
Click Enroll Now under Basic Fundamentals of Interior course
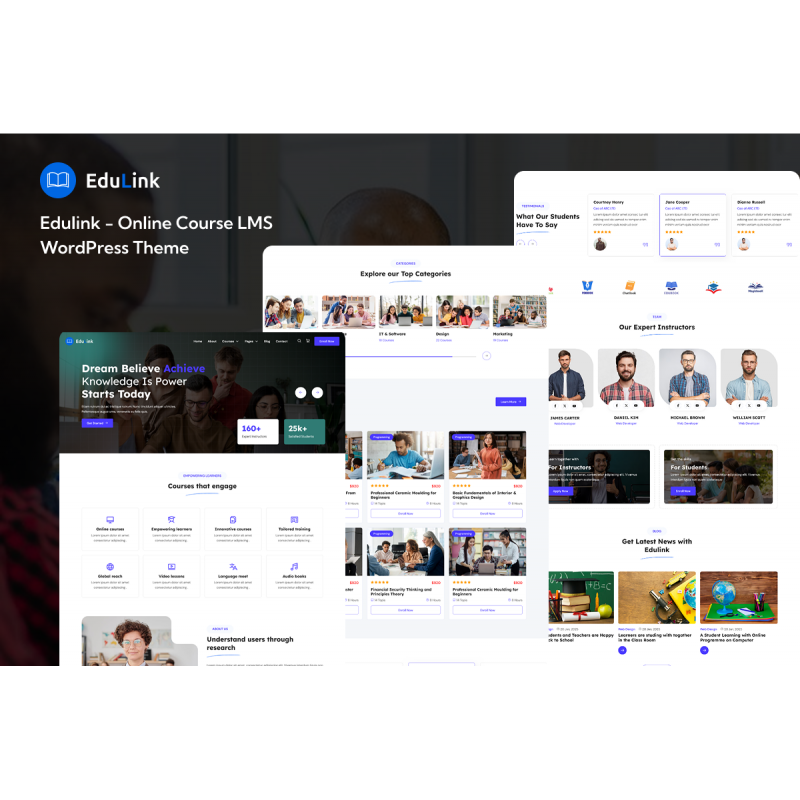487,513
